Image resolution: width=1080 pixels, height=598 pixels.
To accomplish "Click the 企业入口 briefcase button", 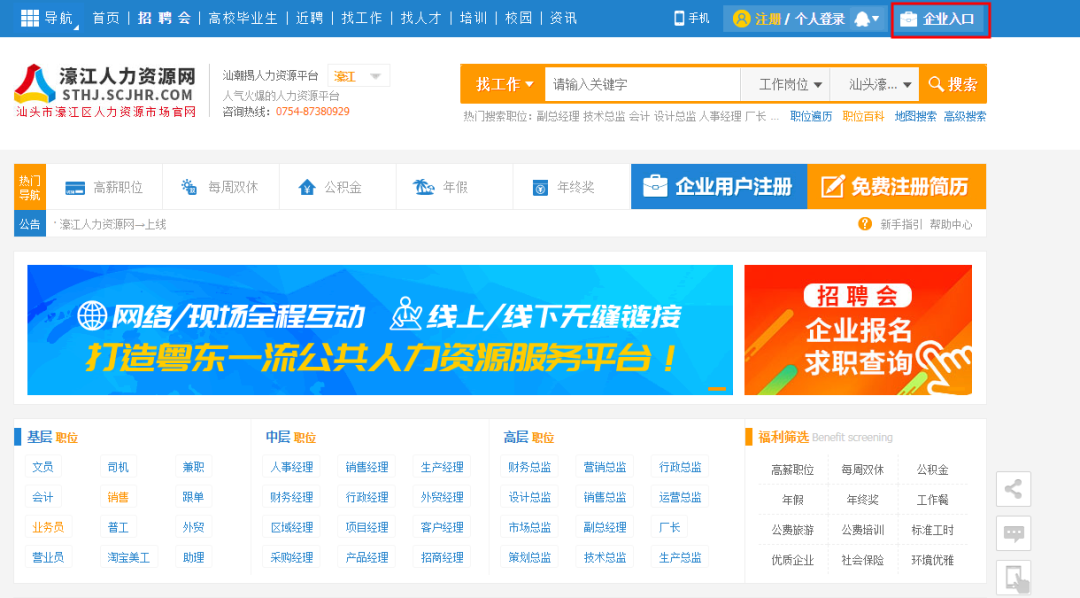I will (x=939, y=19).
